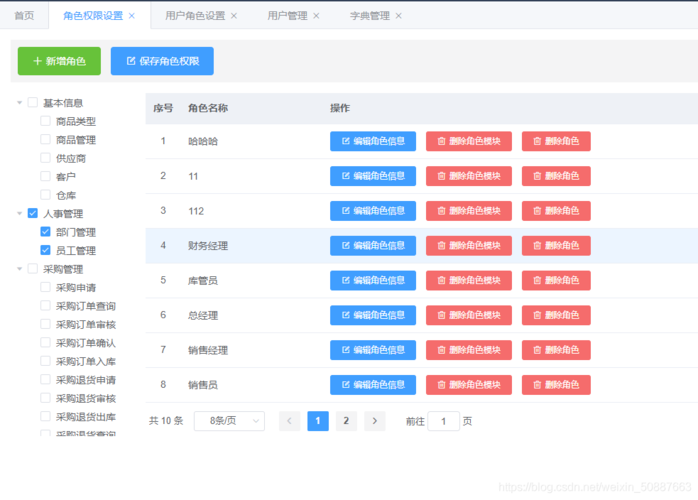Screen dimensions: 698x500
Task: Check the 商品类型 checkbox
Action: click(x=45, y=121)
